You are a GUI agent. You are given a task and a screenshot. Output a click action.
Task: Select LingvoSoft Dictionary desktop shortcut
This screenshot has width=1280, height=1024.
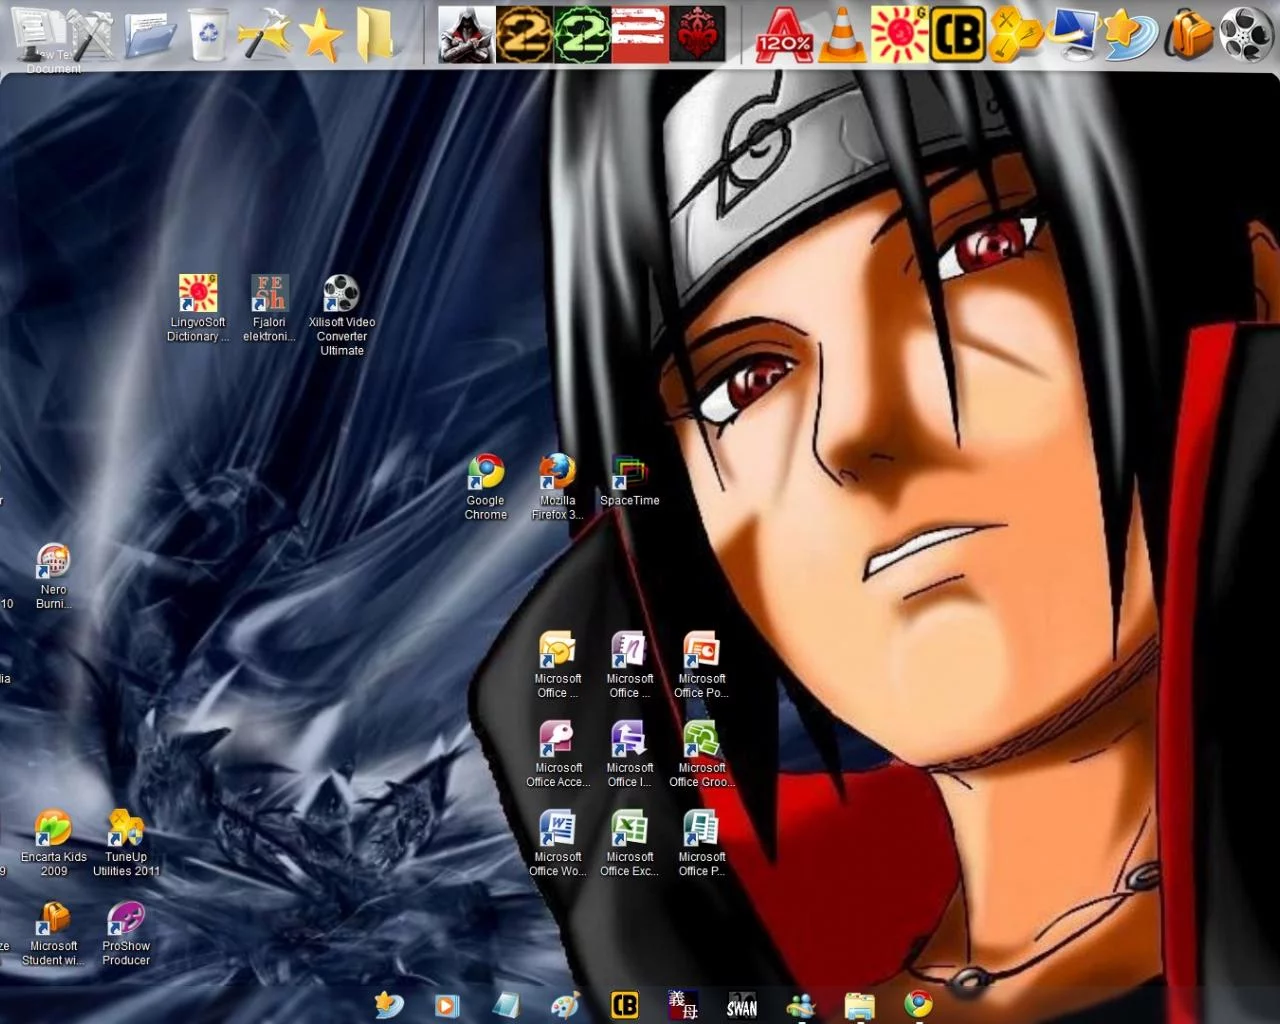pos(198,308)
